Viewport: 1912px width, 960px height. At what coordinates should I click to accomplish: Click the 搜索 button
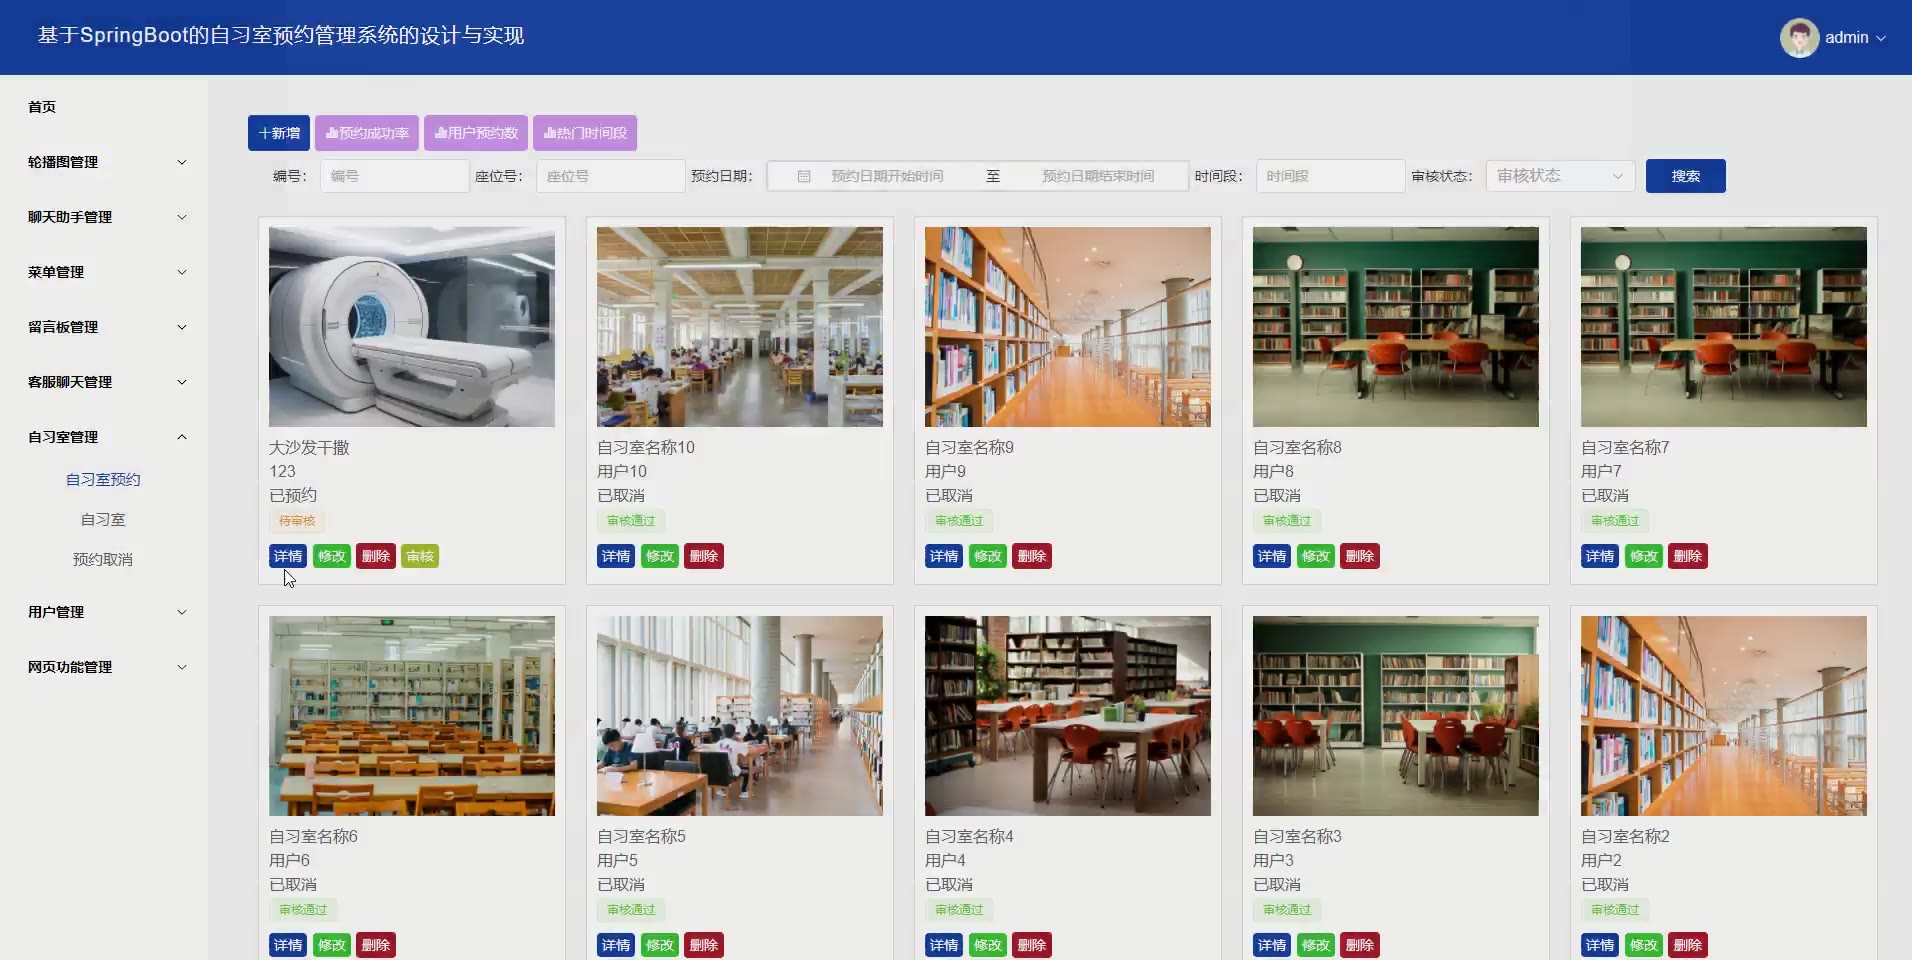pos(1686,176)
